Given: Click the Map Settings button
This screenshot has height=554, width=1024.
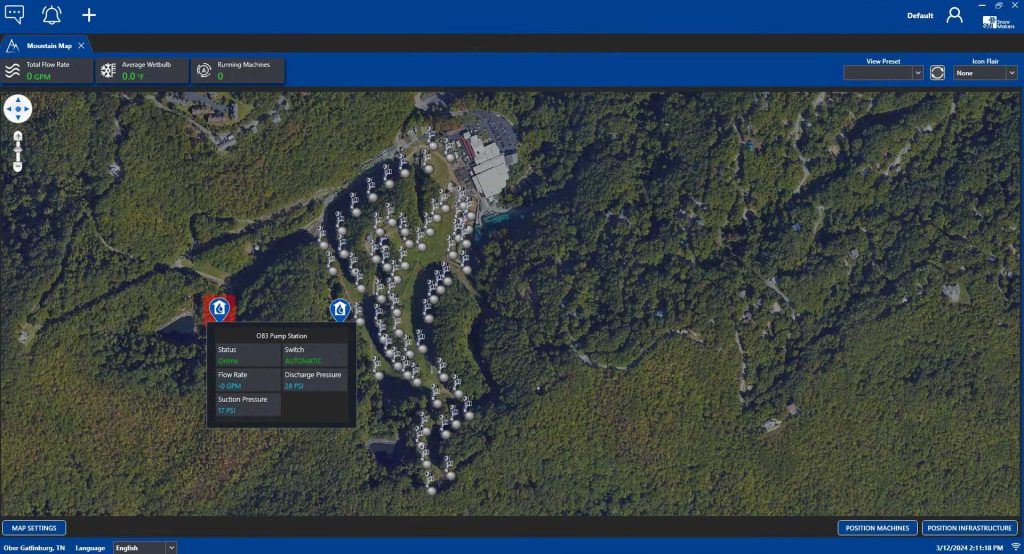Looking at the screenshot, I should point(34,528).
